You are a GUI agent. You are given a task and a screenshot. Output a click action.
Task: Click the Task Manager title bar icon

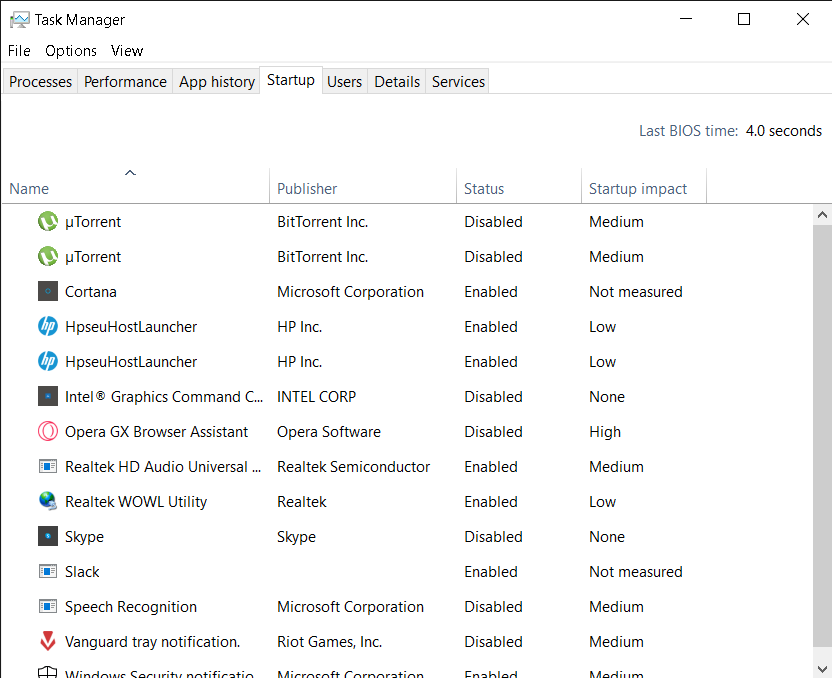point(20,20)
